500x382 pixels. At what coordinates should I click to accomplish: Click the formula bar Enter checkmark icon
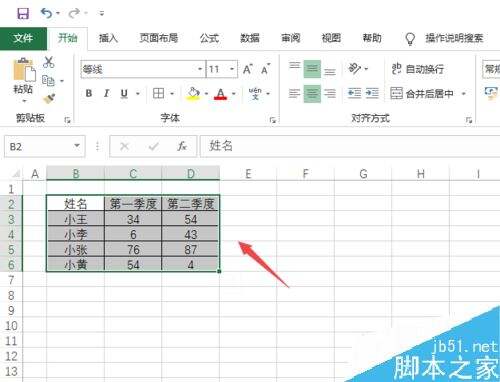(x=154, y=146)
